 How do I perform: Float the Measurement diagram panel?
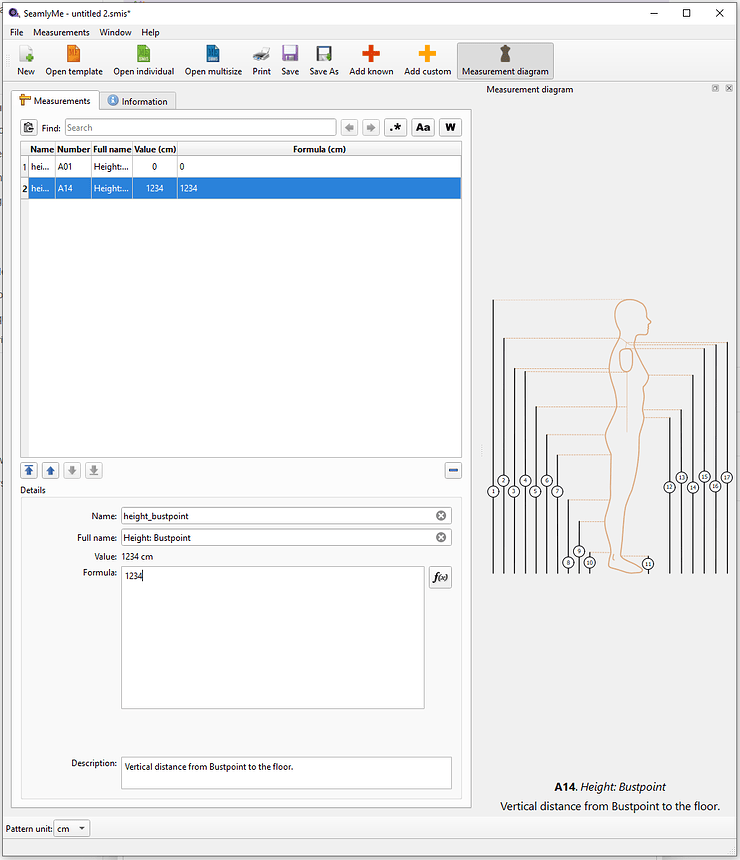(x=715, y=88)
